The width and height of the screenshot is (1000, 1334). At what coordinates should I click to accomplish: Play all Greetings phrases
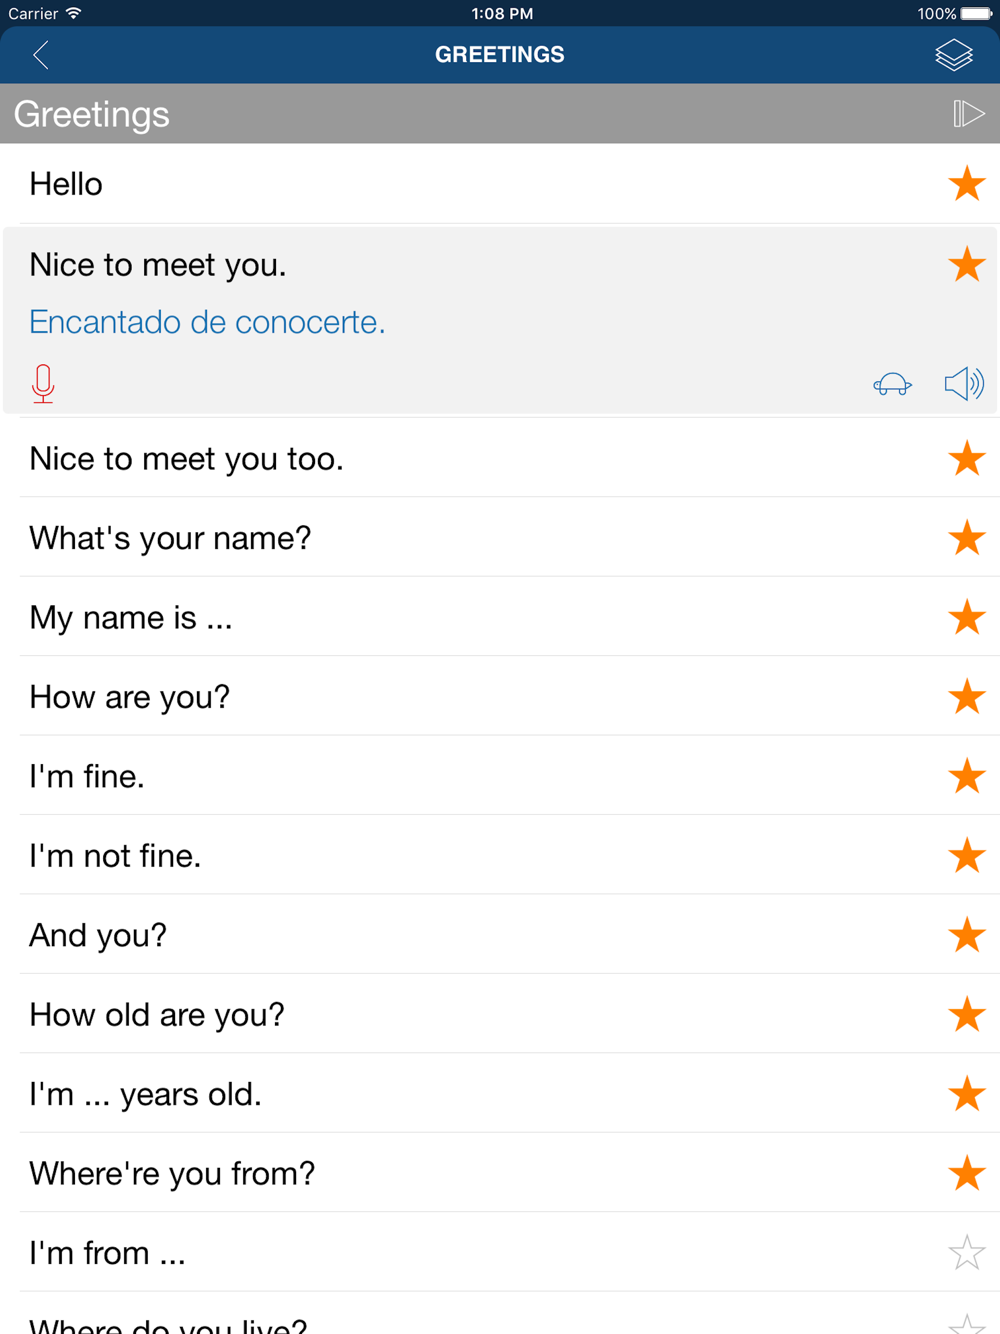click(968, 114)
